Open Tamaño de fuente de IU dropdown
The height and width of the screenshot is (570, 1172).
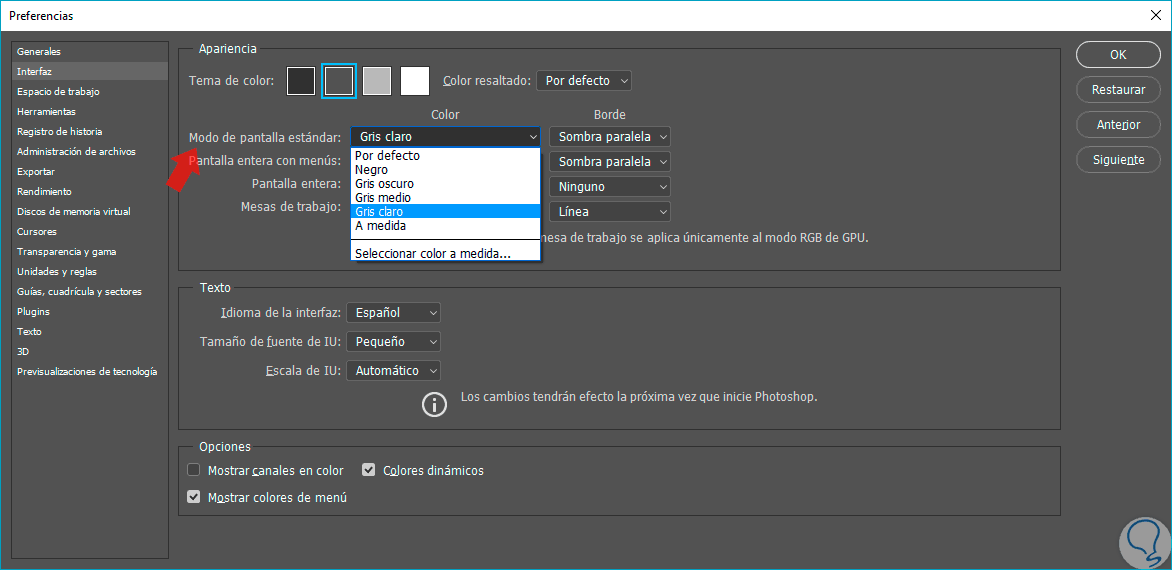pos(393,342)
